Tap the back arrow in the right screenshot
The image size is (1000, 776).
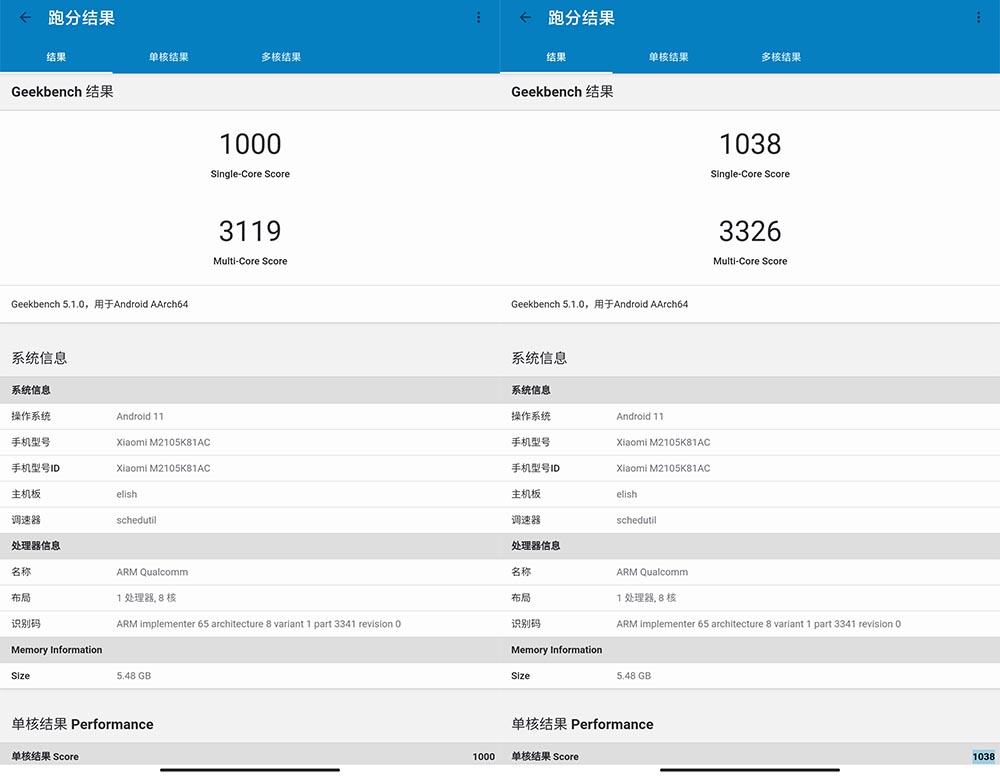(x=526, y=17)
